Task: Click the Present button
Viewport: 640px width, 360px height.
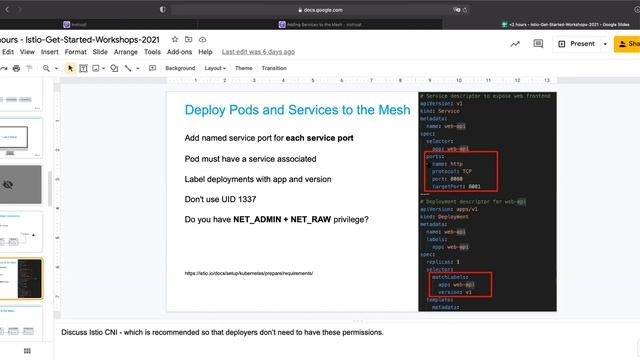Action: coord(577,44)
